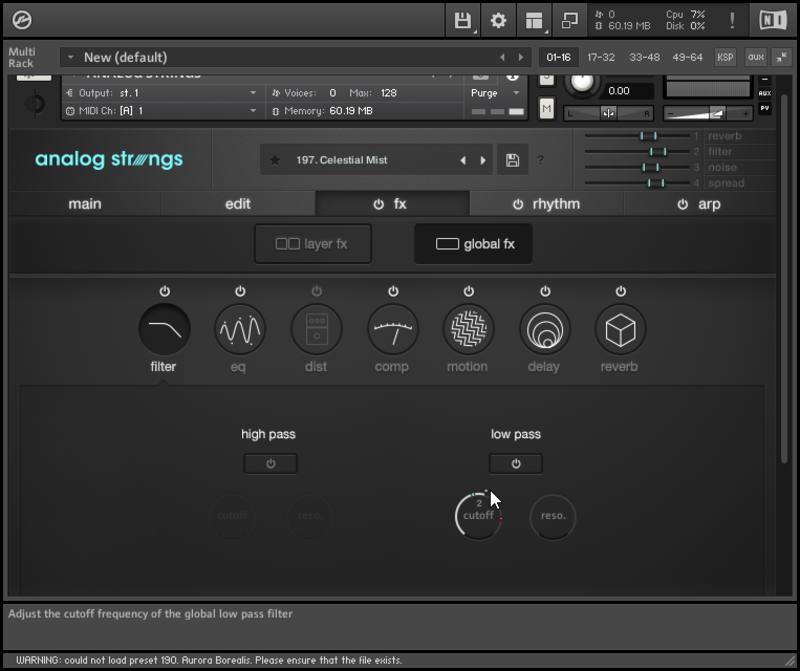The height and width of the screenshot is (671, 800).
Task: Toggle the aux sends panel
Action: coord(756,57)
